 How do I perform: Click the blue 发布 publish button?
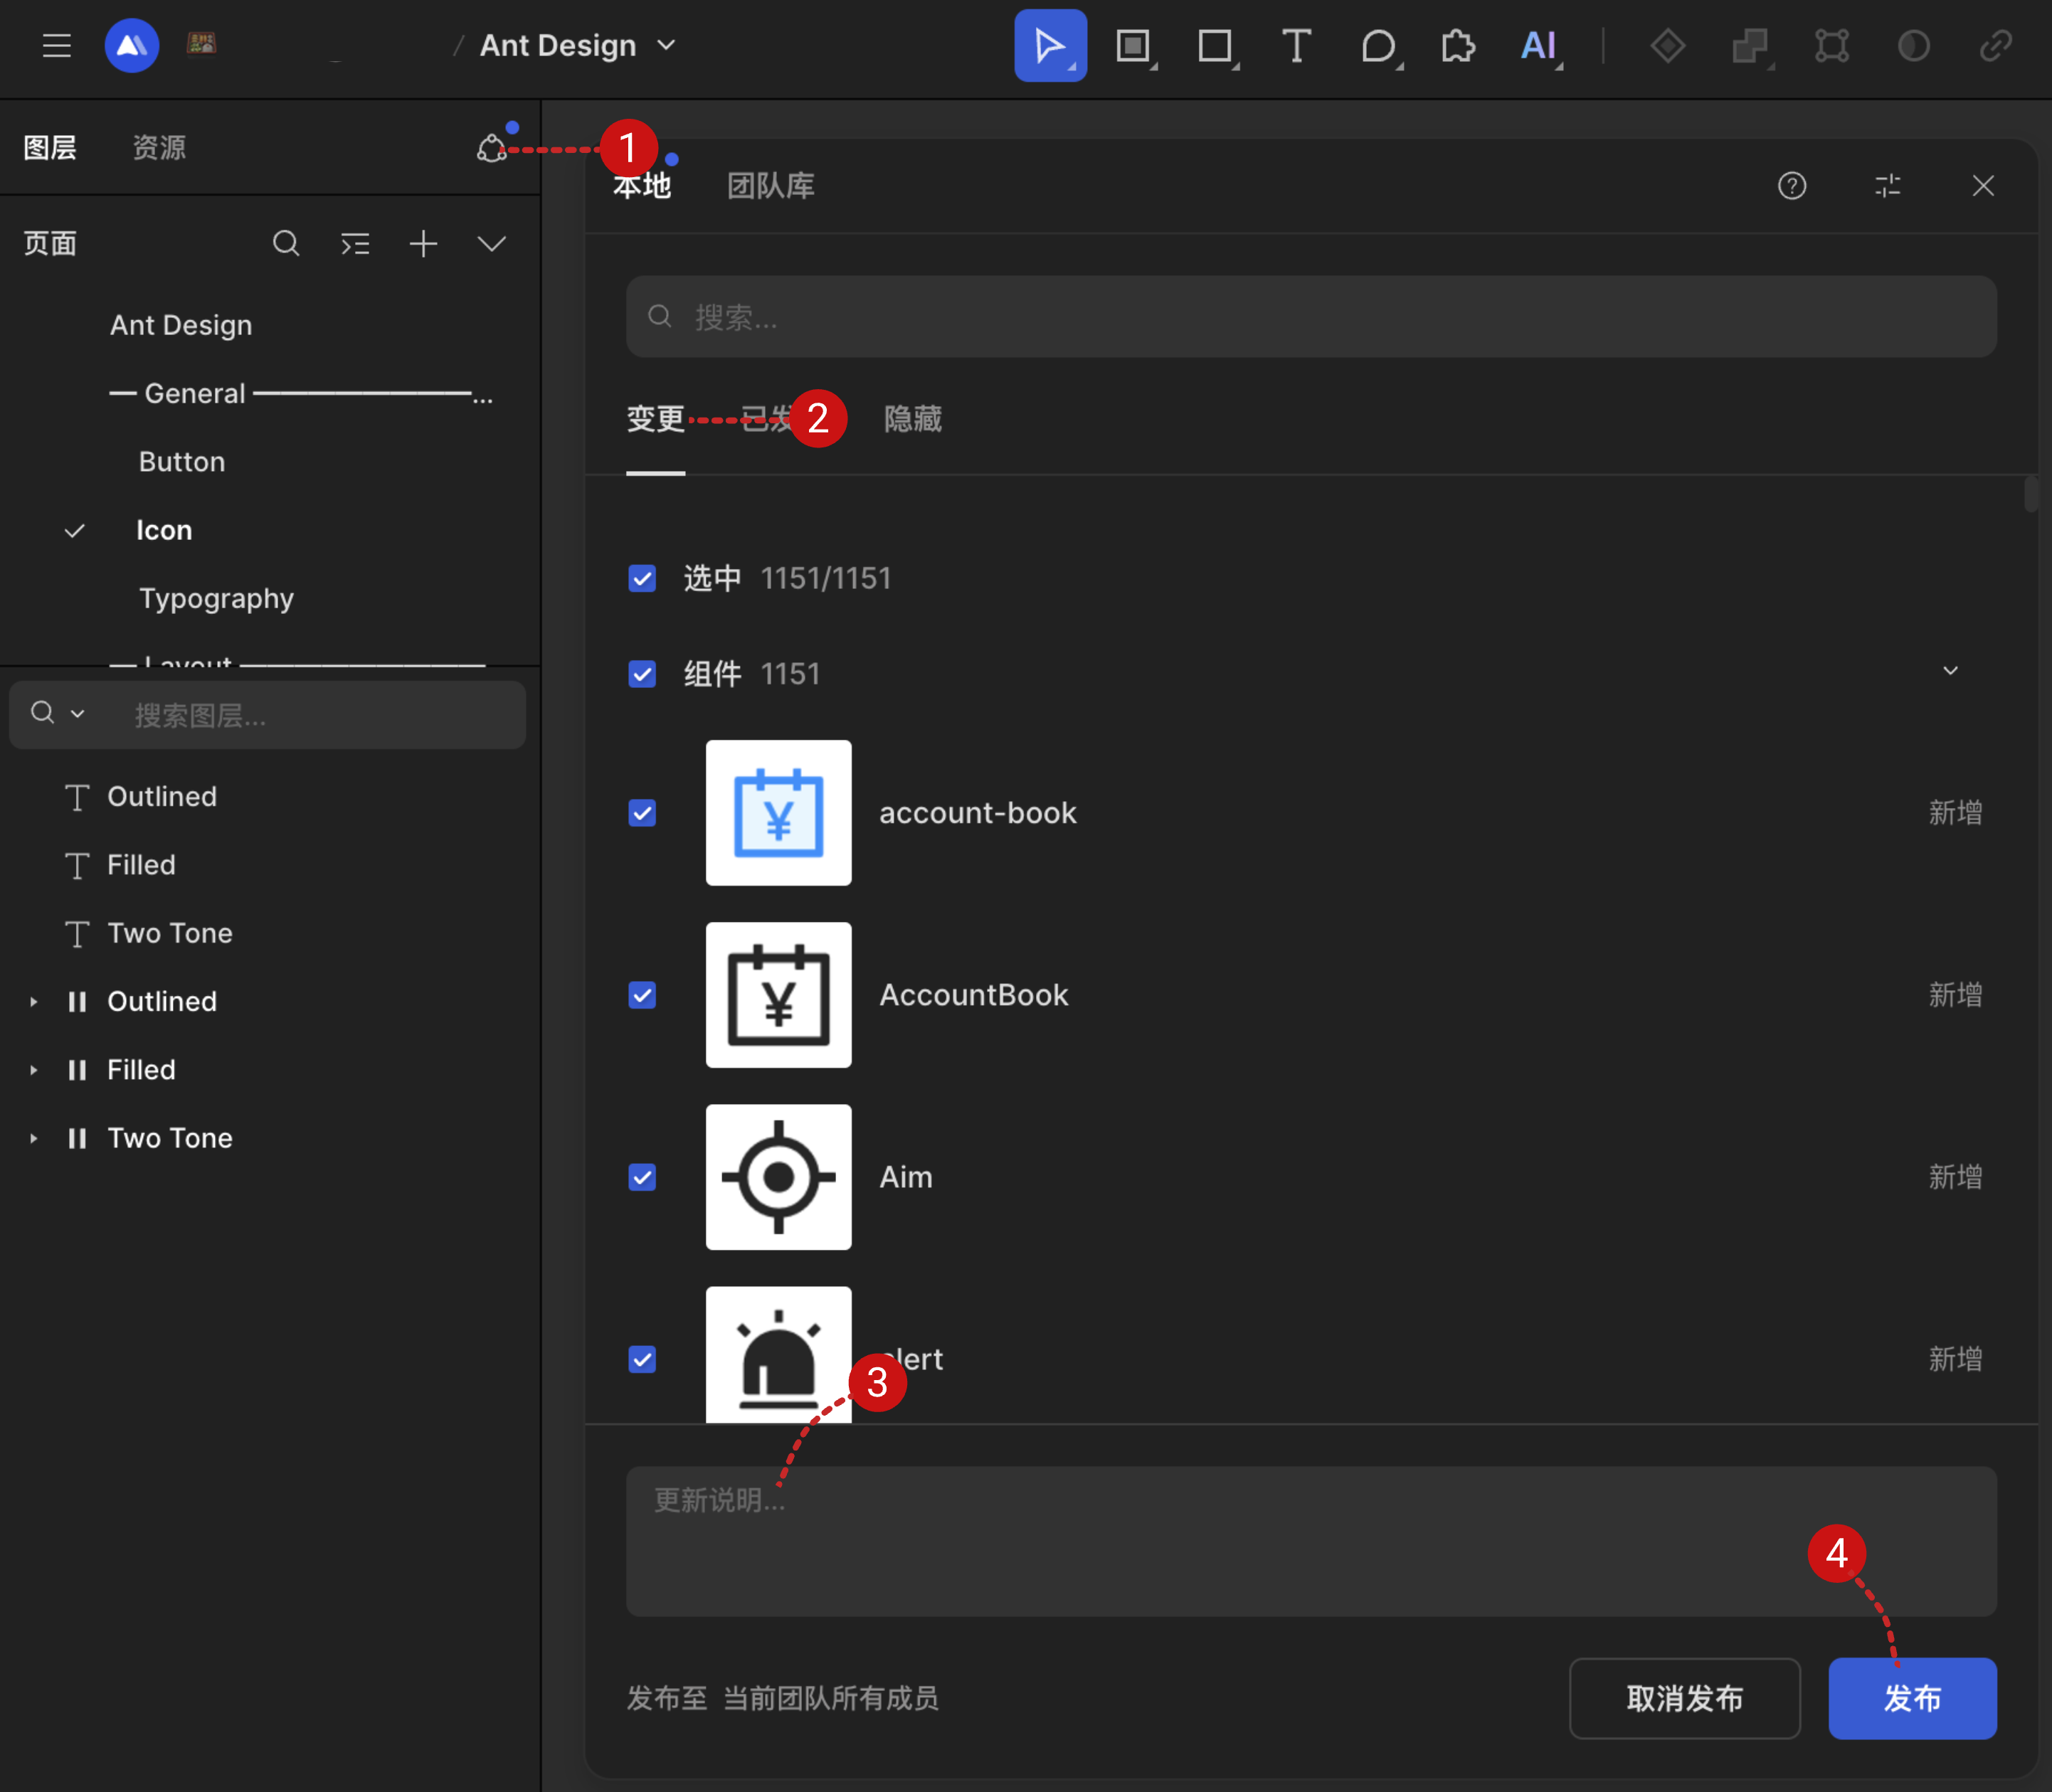coord(1912,1698)
